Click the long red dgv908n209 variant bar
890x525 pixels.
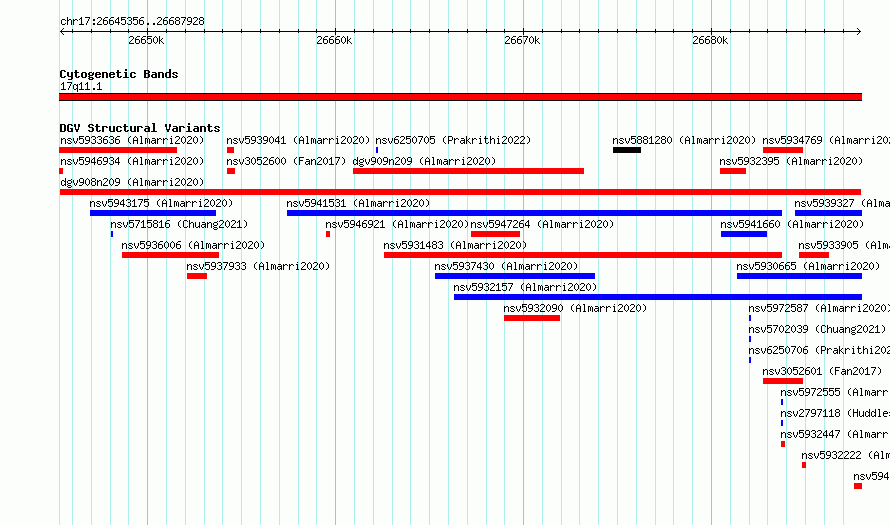point(460,192)
